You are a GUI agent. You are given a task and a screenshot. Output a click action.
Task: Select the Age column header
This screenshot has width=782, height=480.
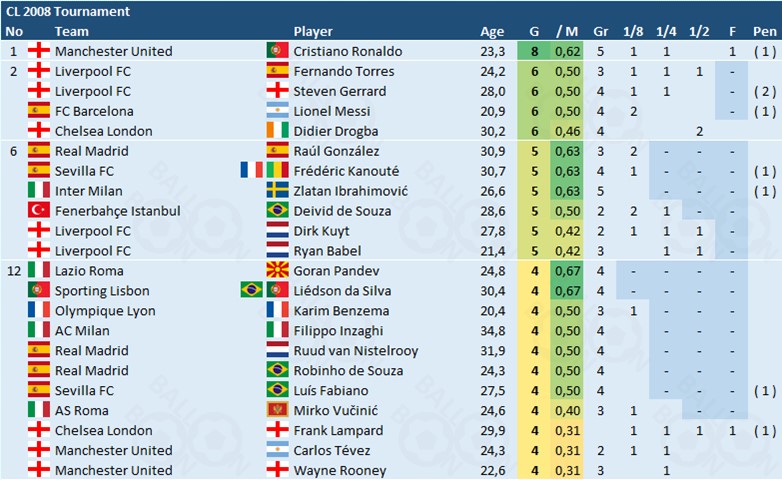pyautogui.click(x=492, y=31)
